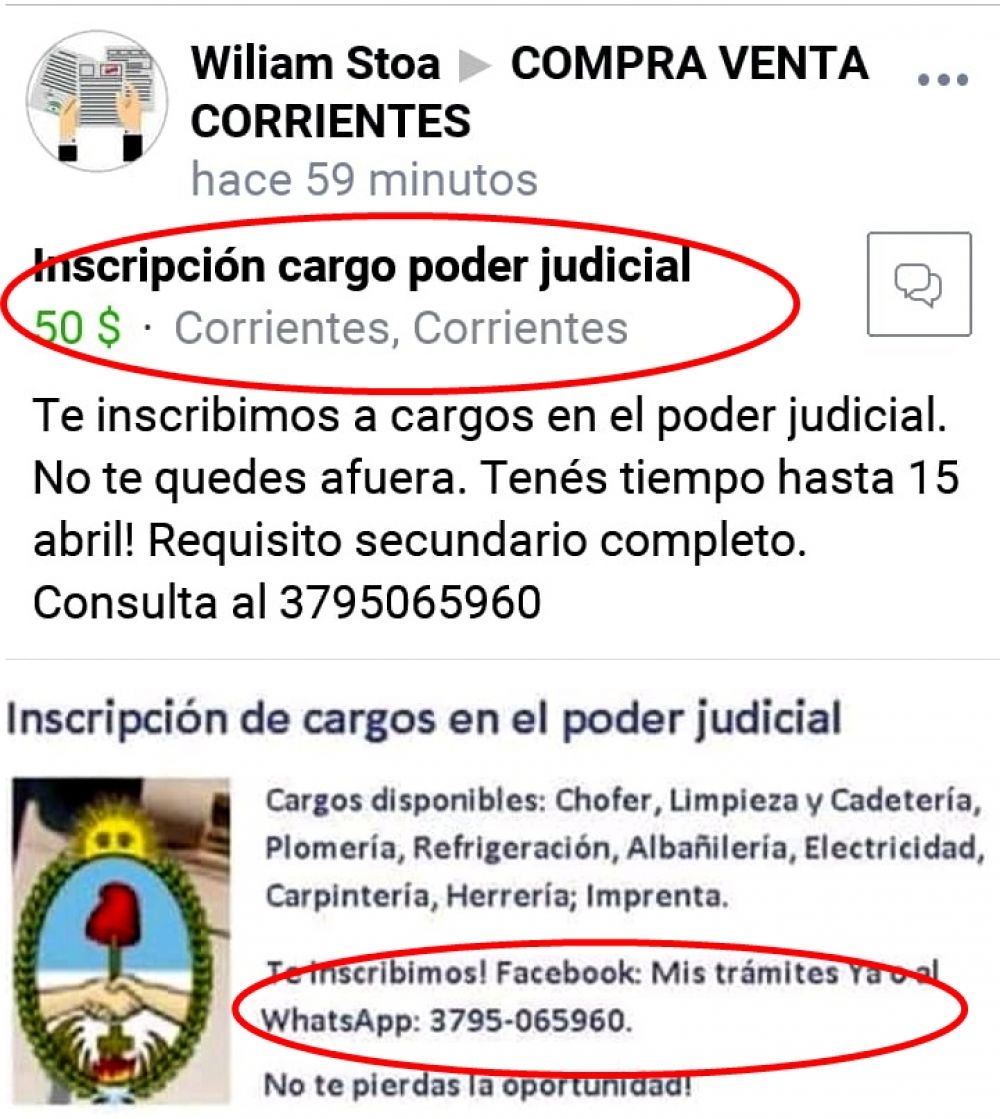
Task: Tap the phone number 3795065960
Action: point(410,602)
